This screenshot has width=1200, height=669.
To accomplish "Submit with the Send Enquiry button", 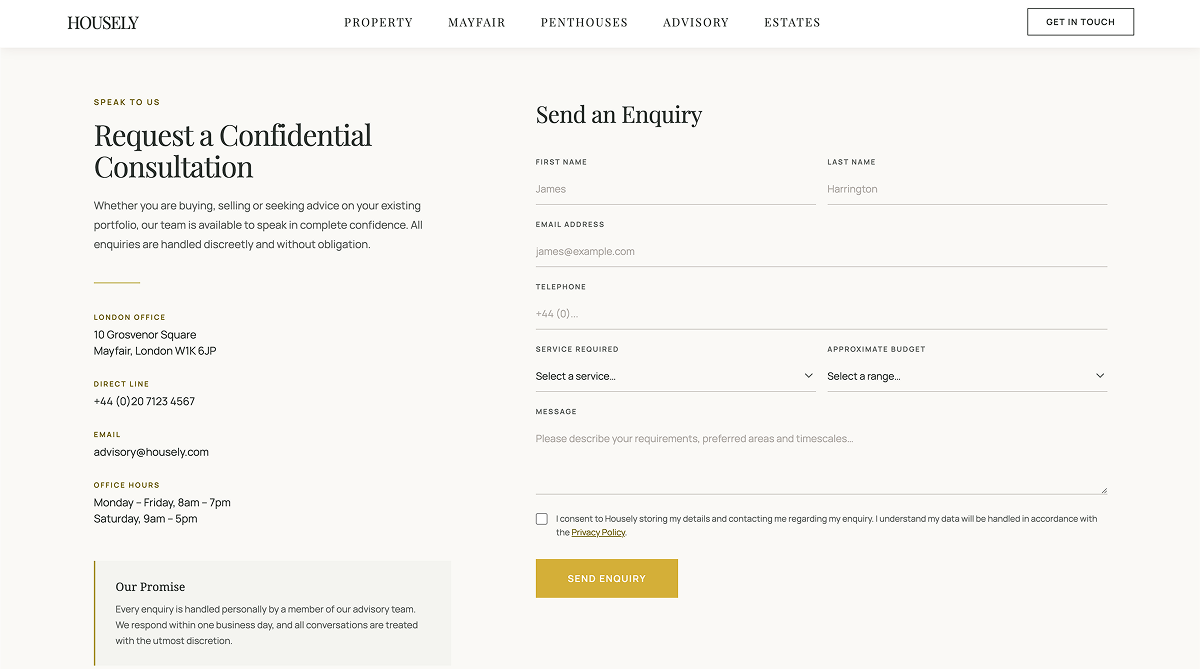I will [x=606, y=578].
